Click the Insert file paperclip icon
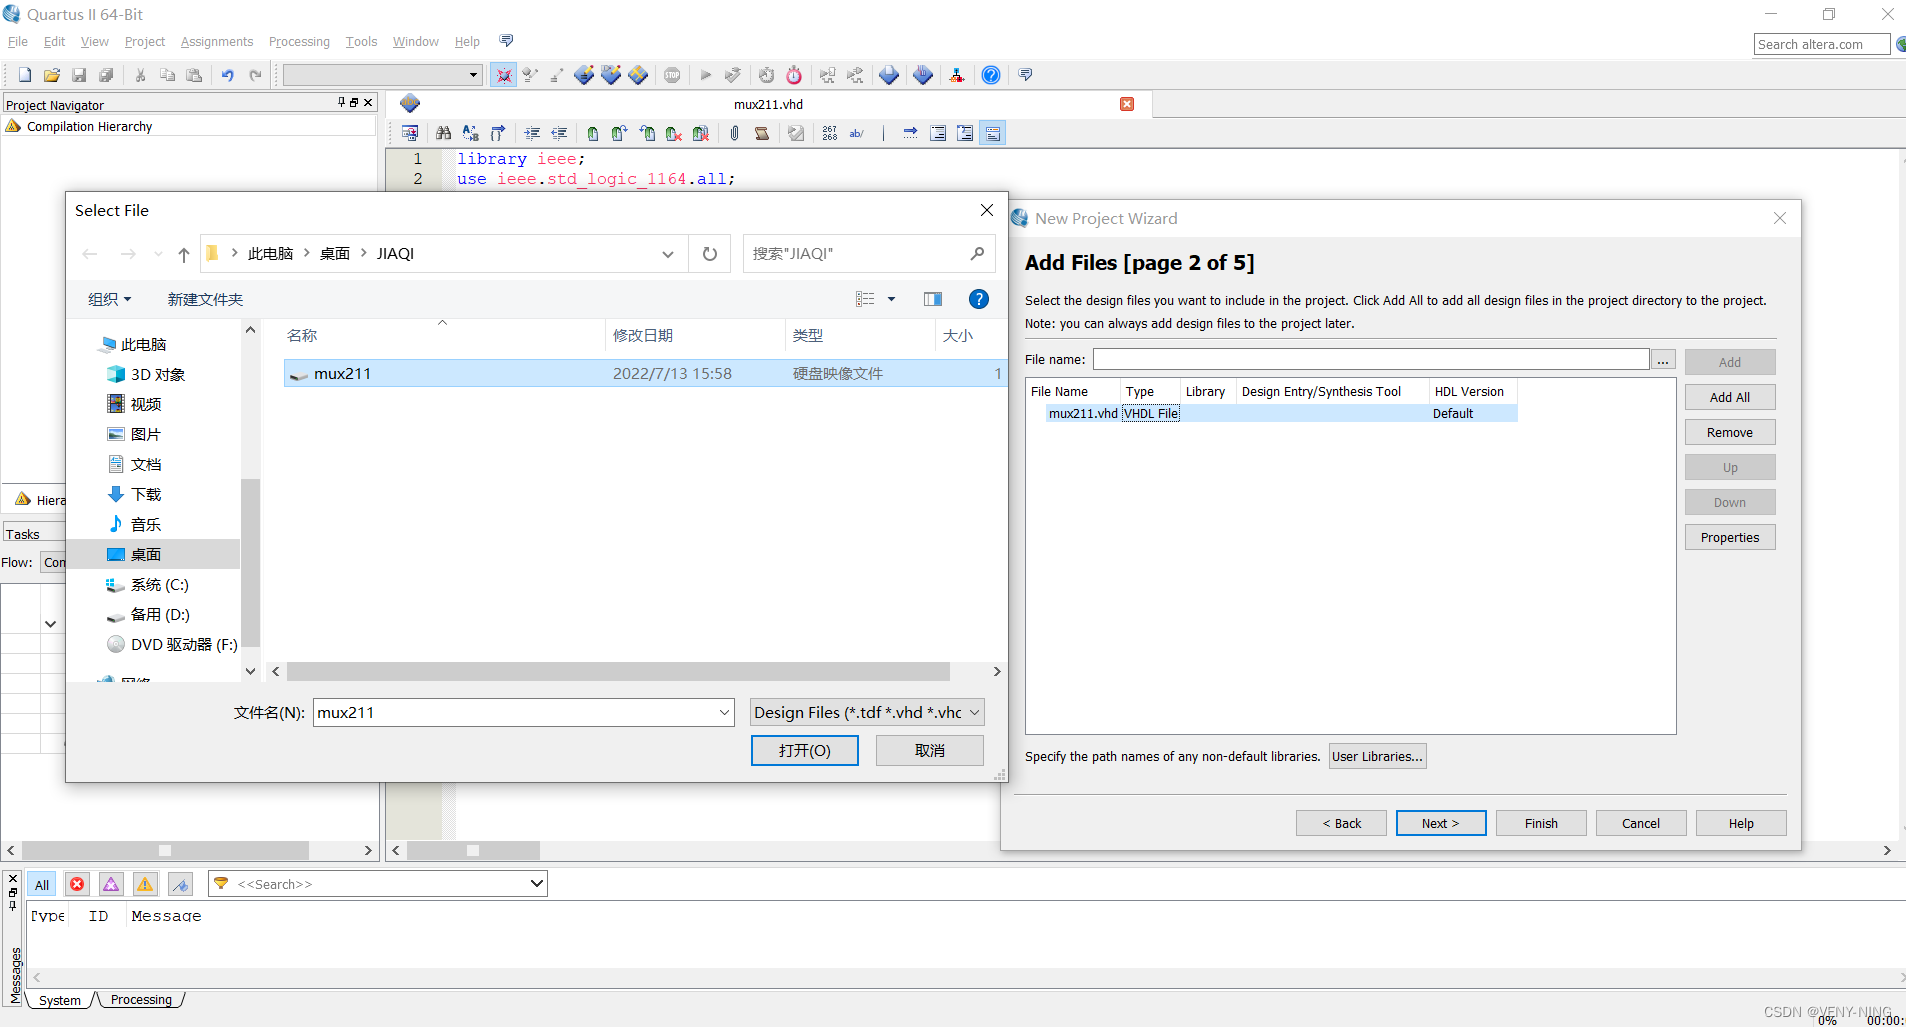This screenshot has height=1027, width=1906. pos(735,133)
